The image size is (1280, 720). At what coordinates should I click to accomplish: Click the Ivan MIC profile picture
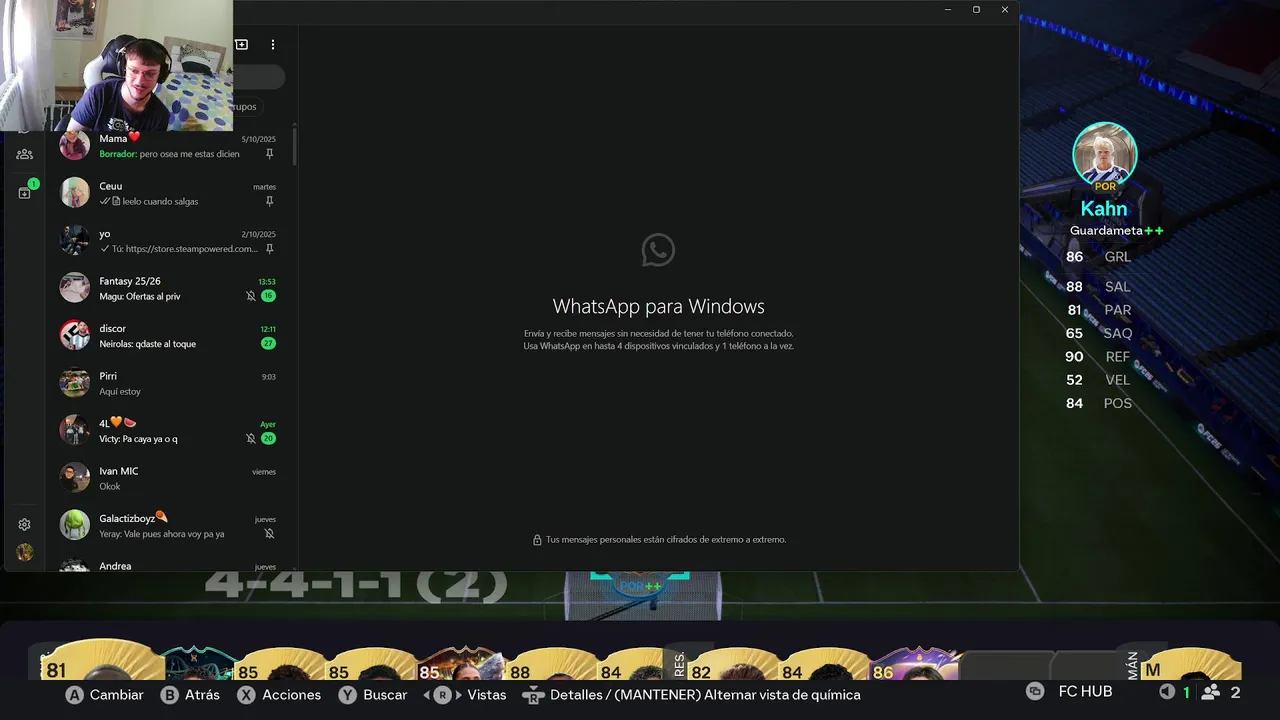coord(74,478)
